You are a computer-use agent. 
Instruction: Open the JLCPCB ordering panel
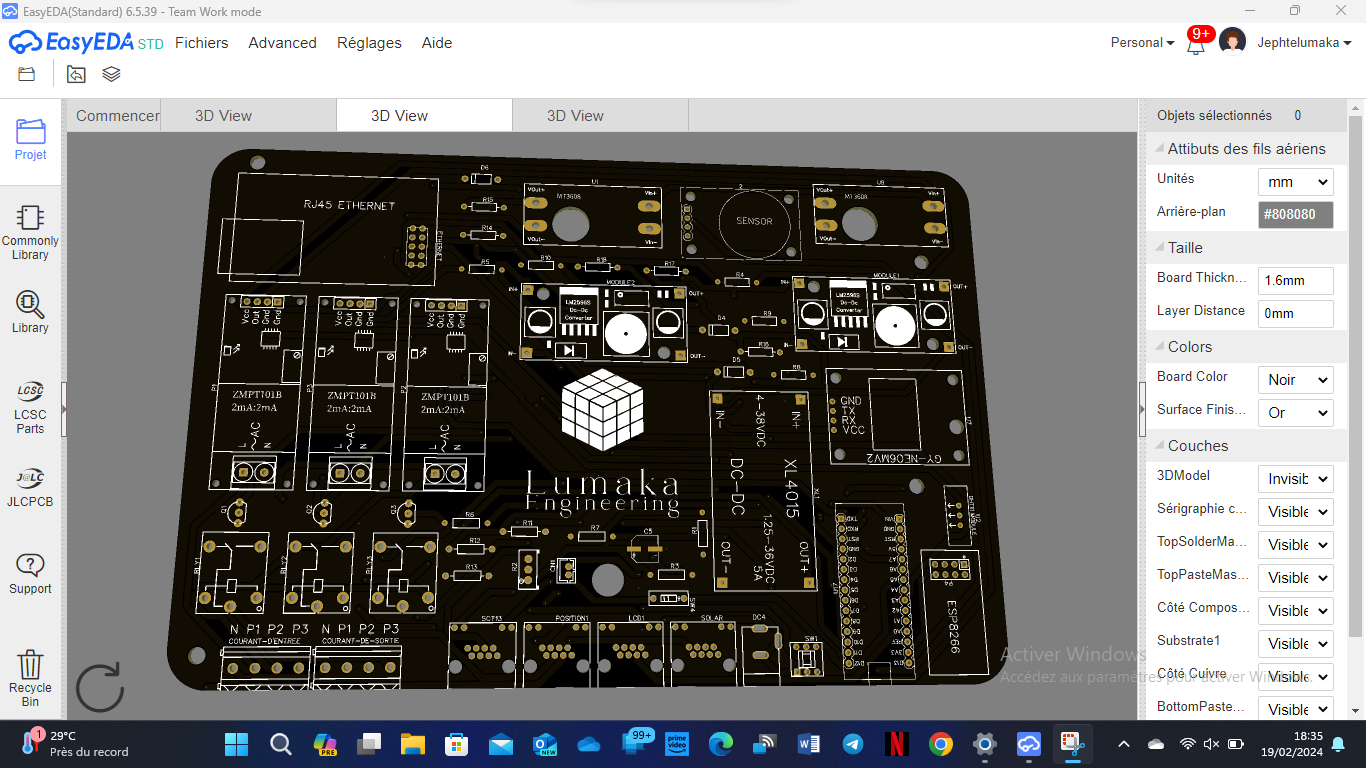click(30, 486)
